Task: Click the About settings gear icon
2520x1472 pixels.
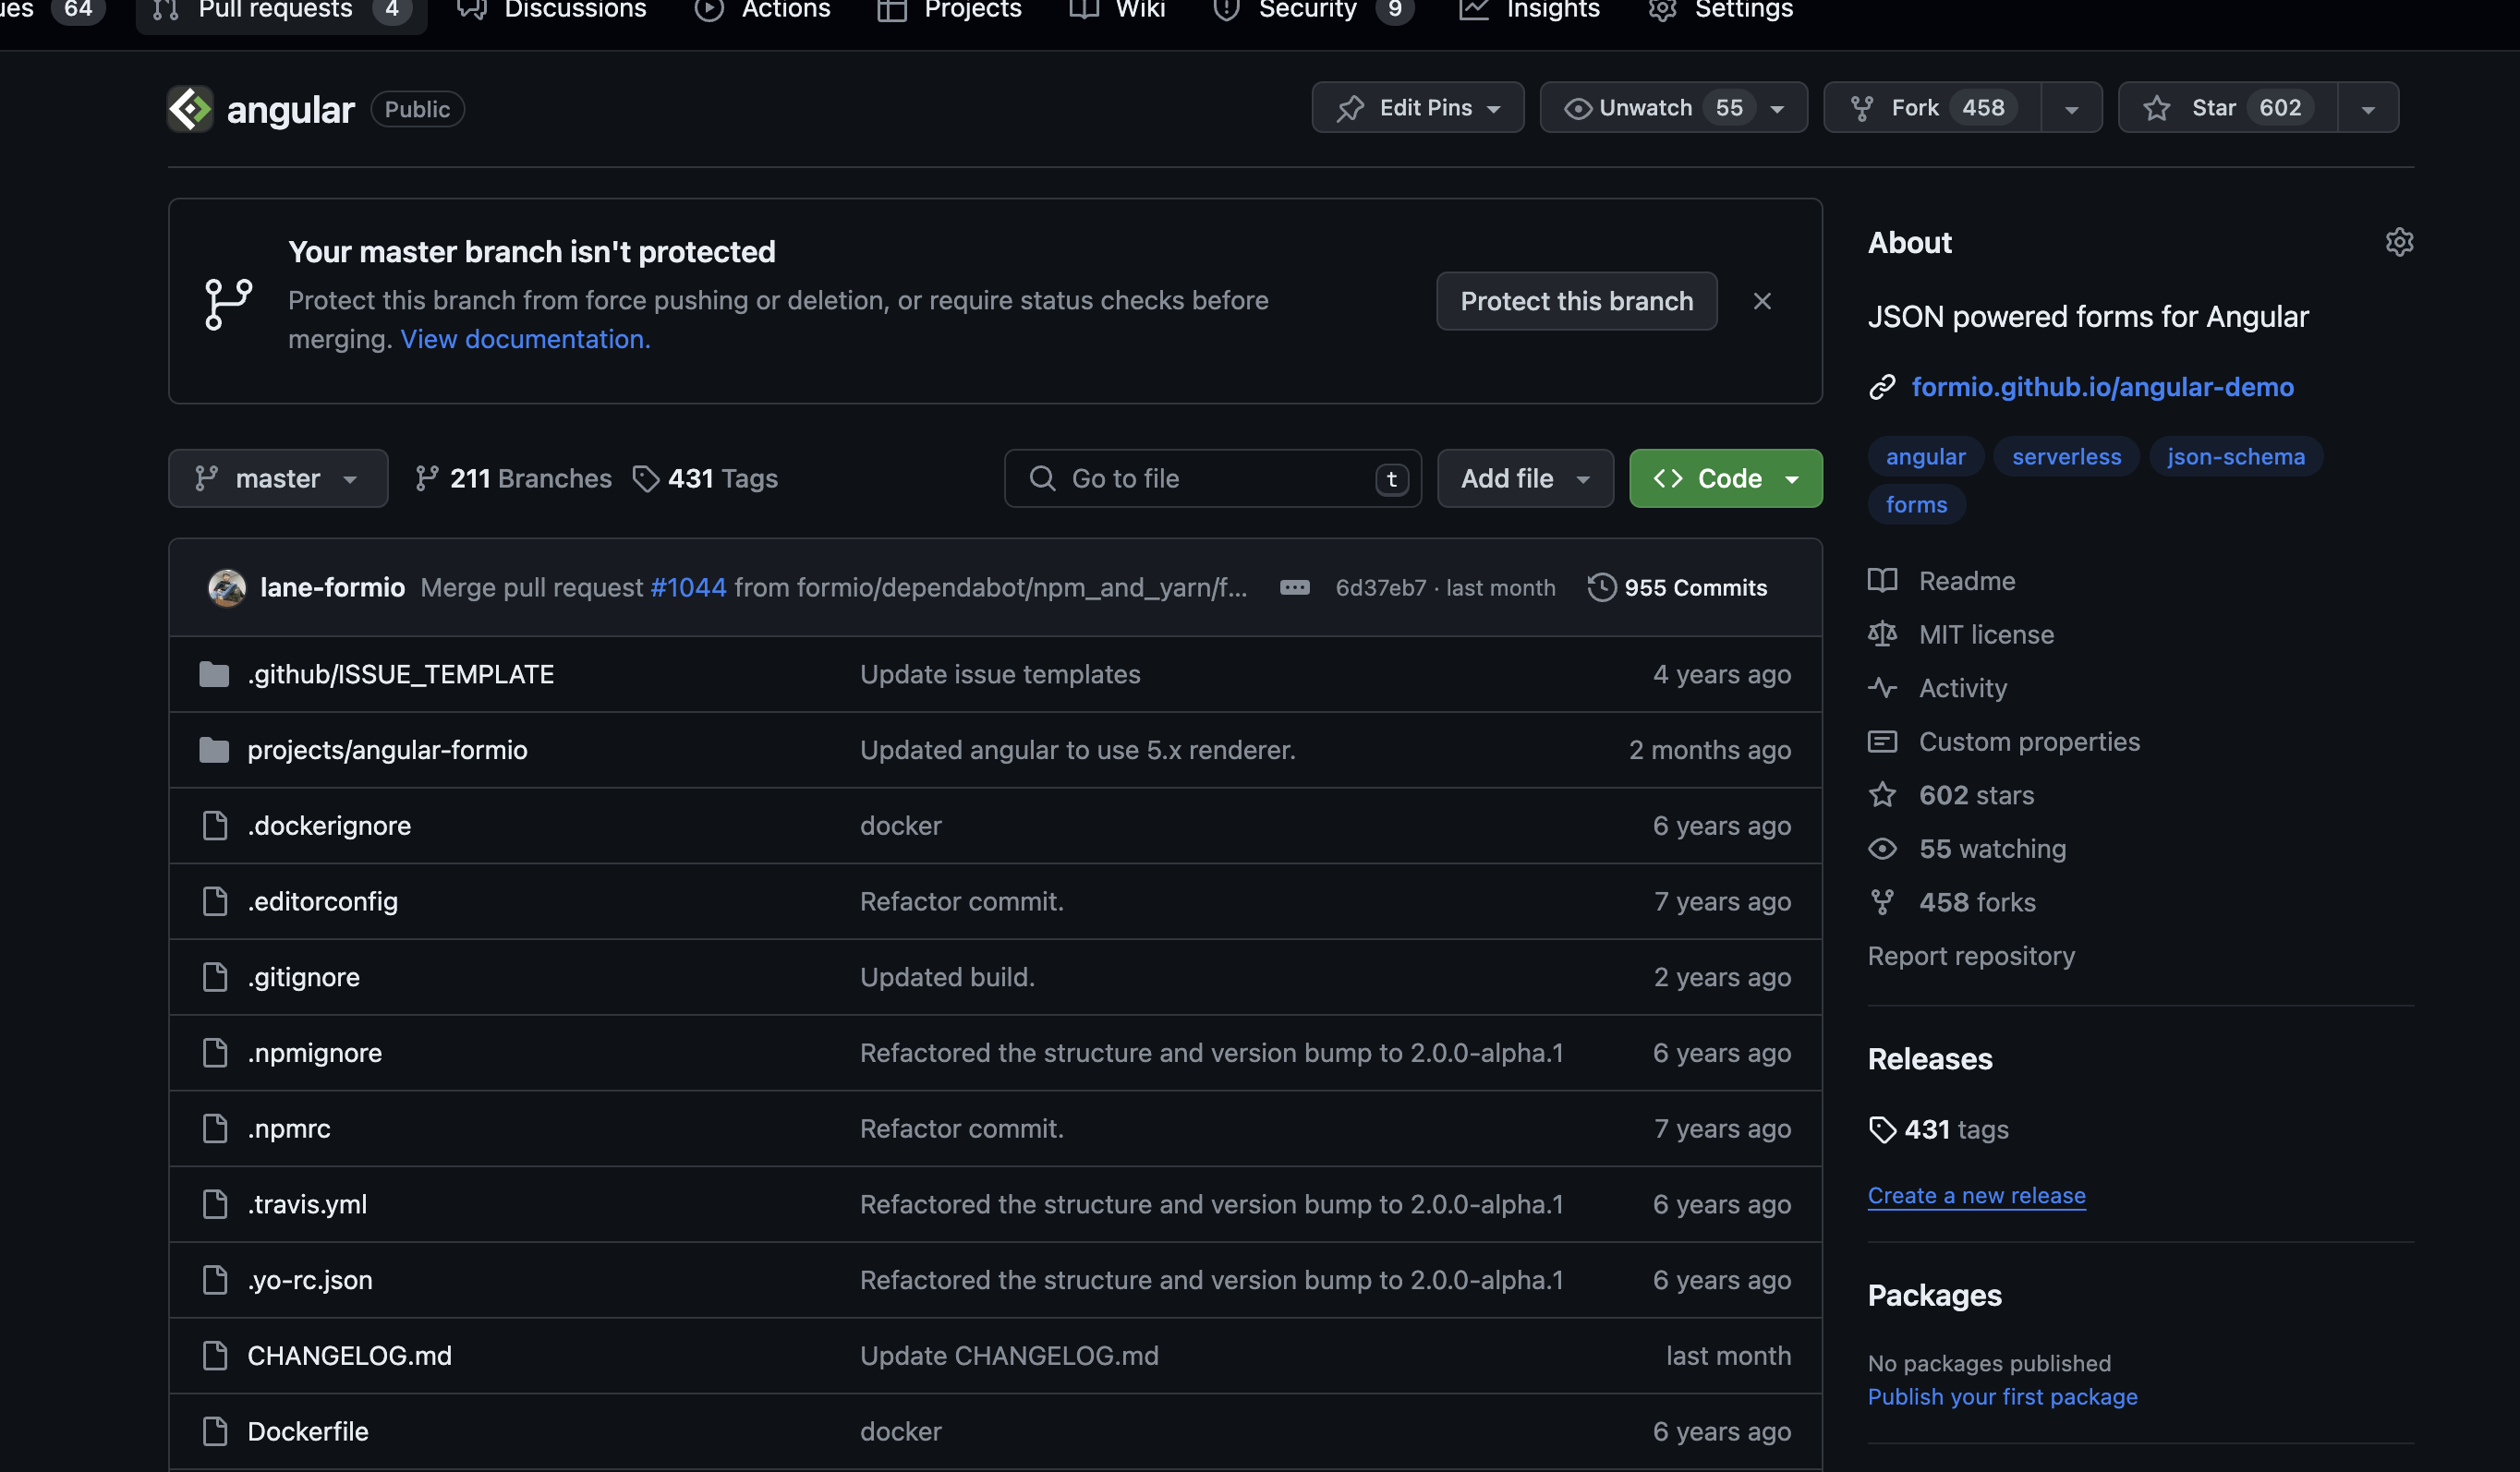Action: [2399, 242]
